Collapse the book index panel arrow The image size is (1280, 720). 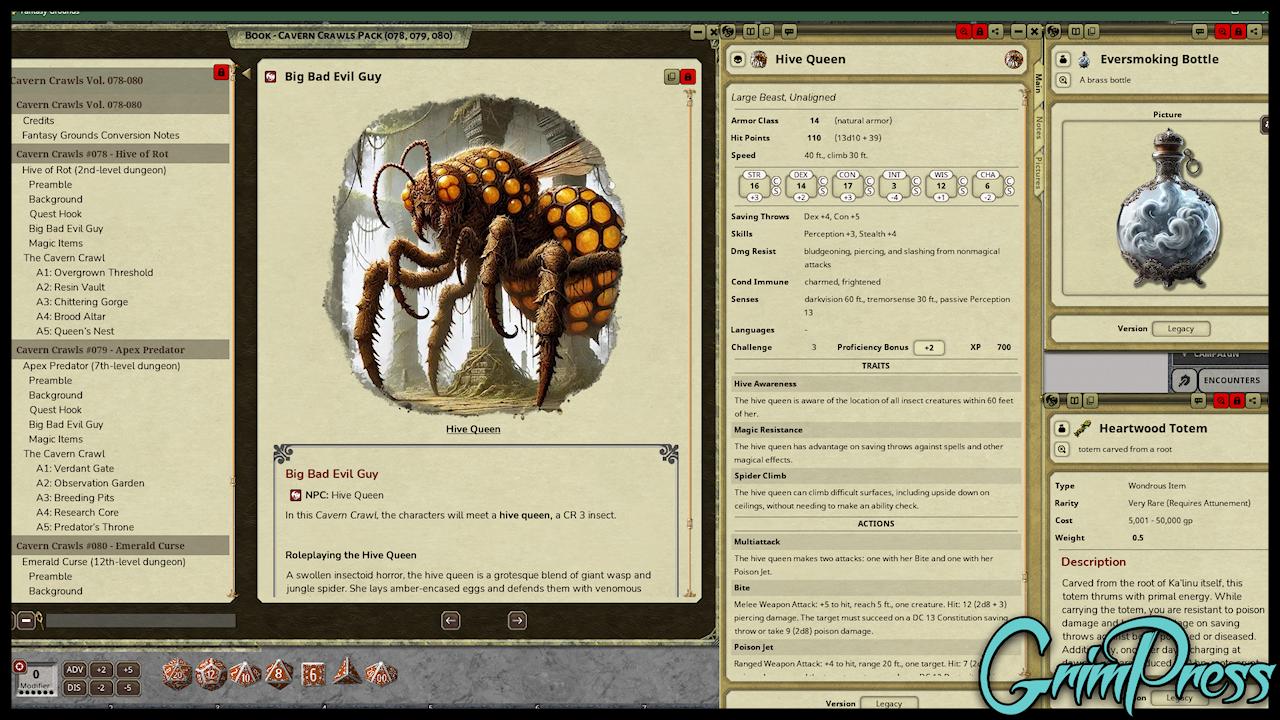(x=247, y=73)
